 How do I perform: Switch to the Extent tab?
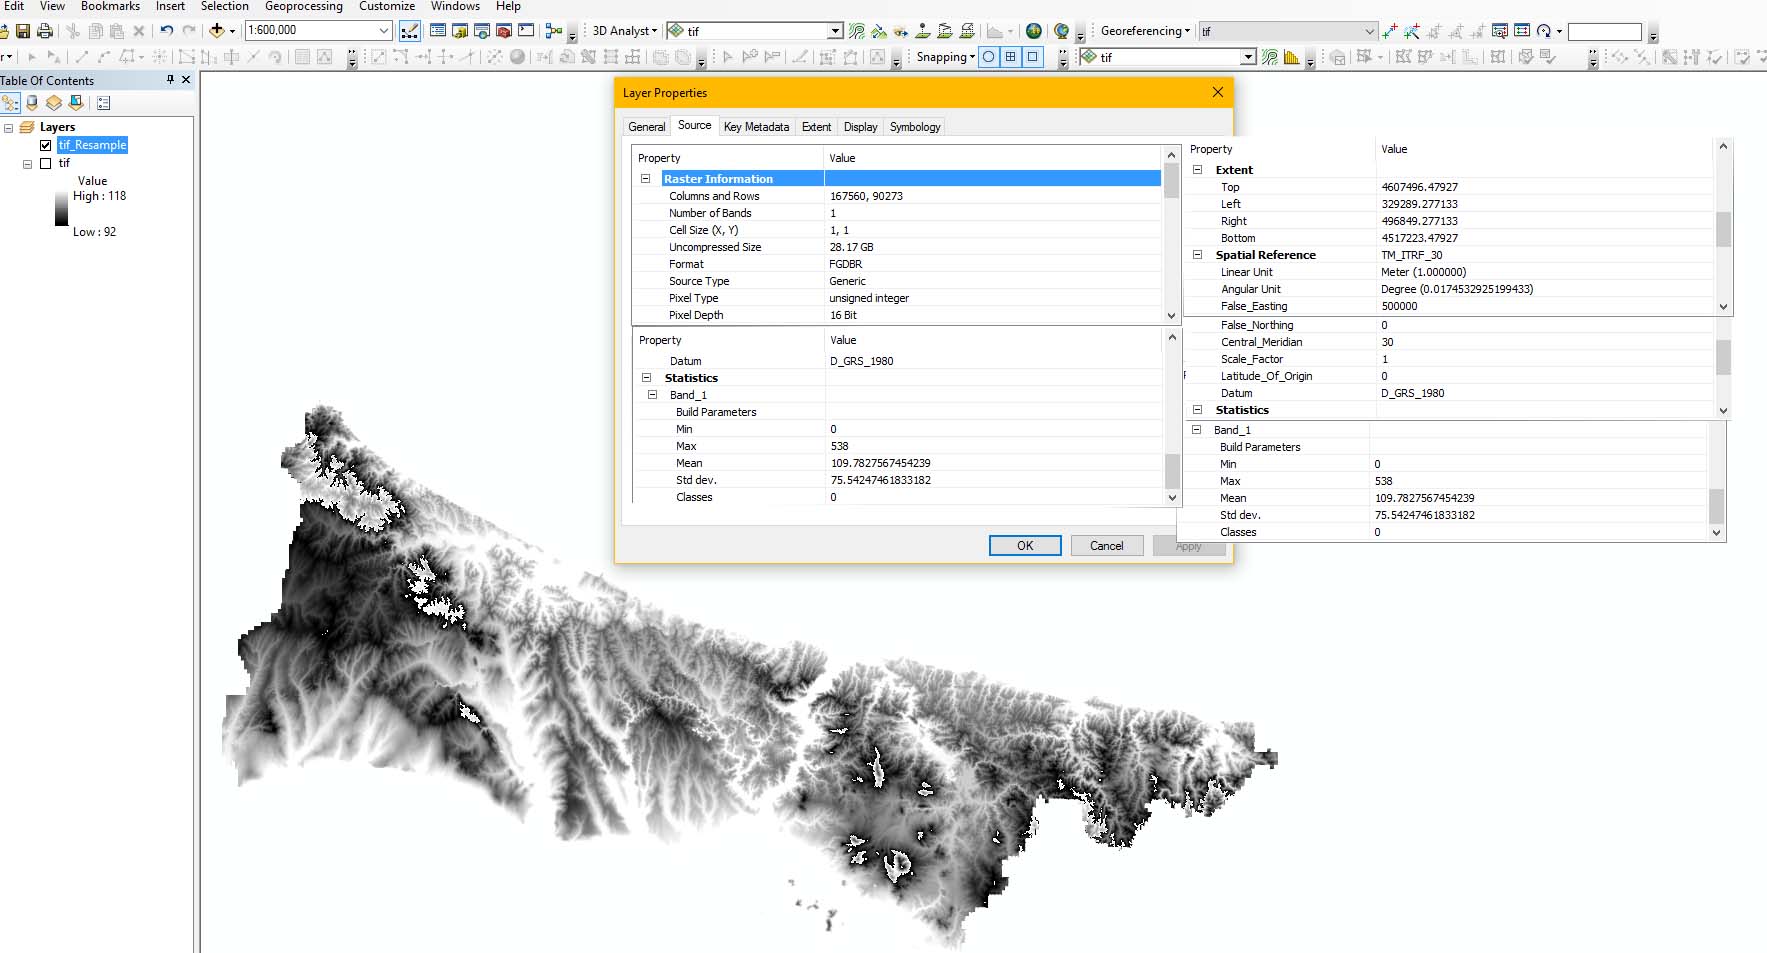816,127
